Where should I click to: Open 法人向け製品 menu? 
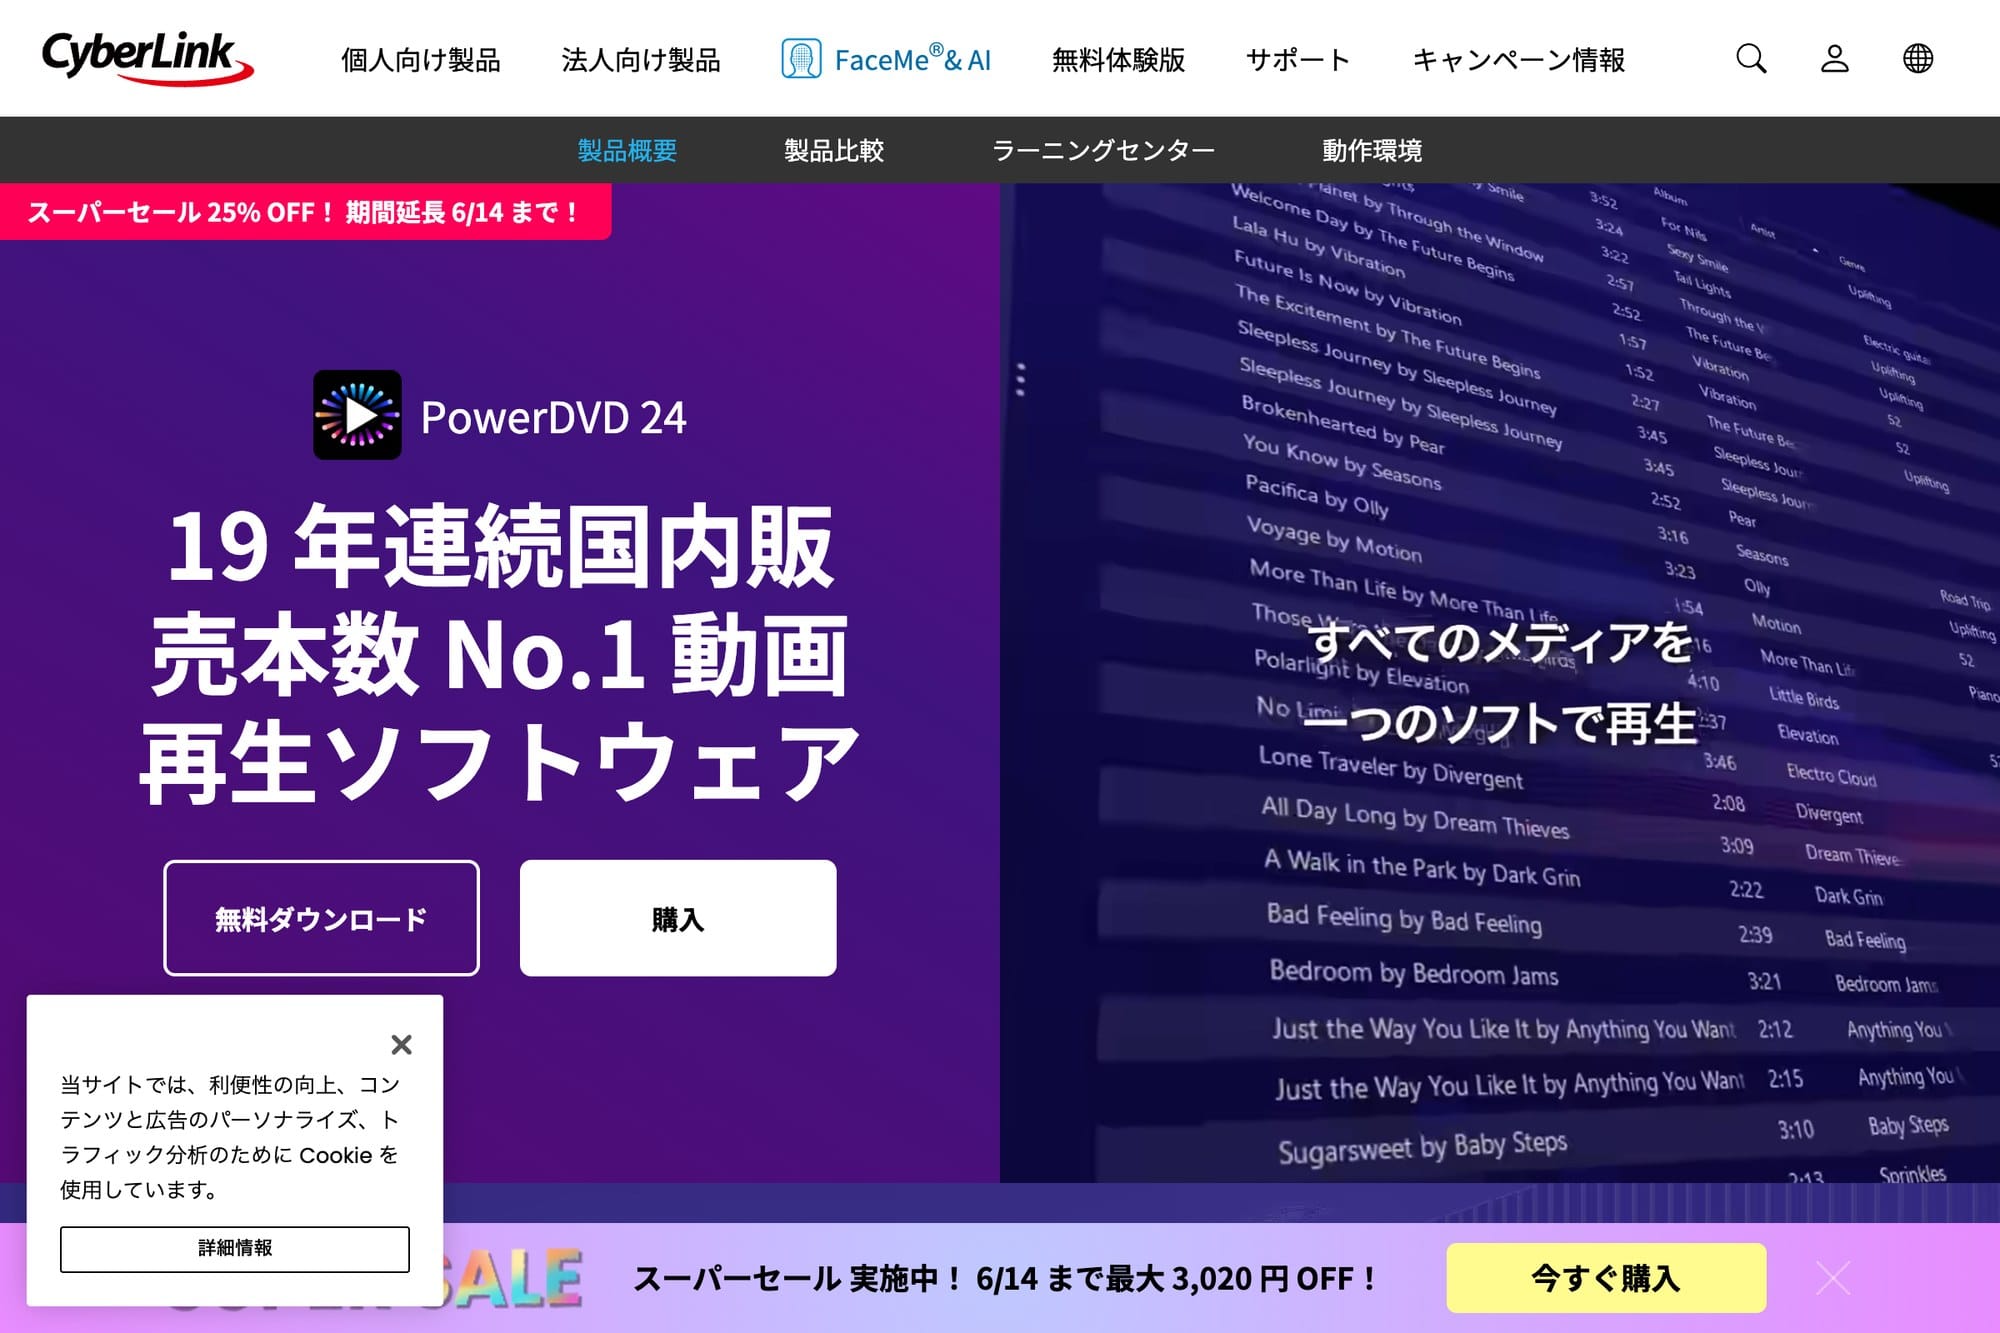click(641, 60)
